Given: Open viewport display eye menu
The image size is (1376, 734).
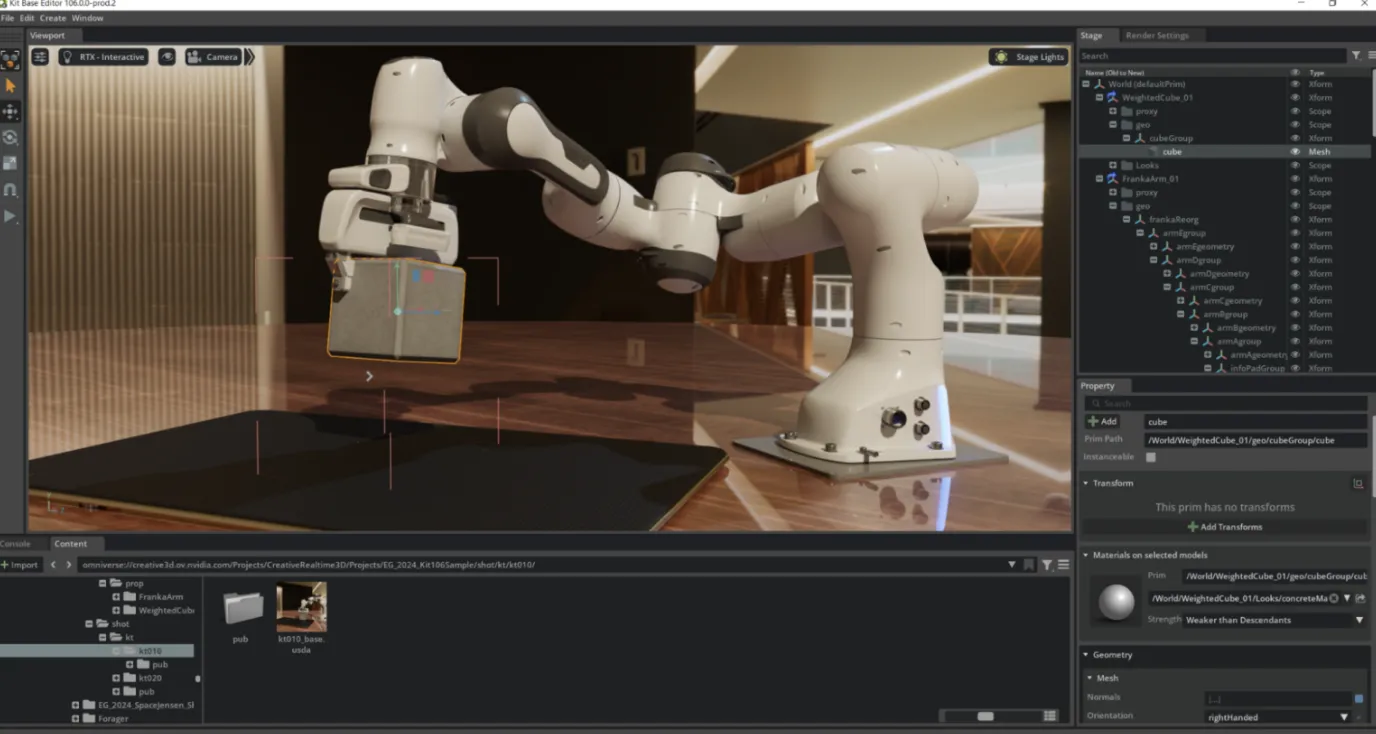Looking at the screenshot, I should point(167,57).
